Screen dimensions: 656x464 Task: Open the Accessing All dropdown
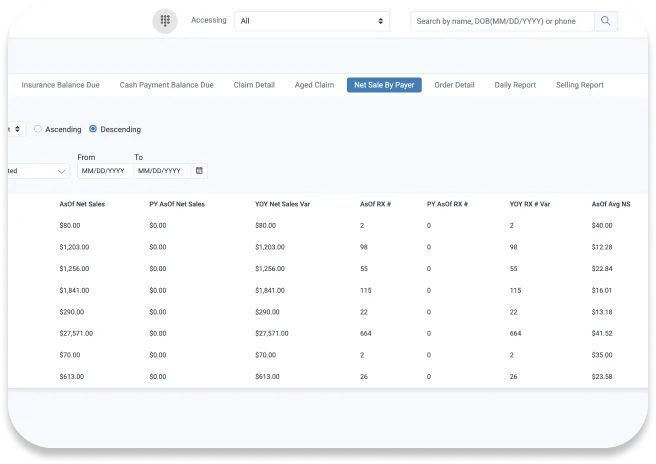click(x=312, y=21)
